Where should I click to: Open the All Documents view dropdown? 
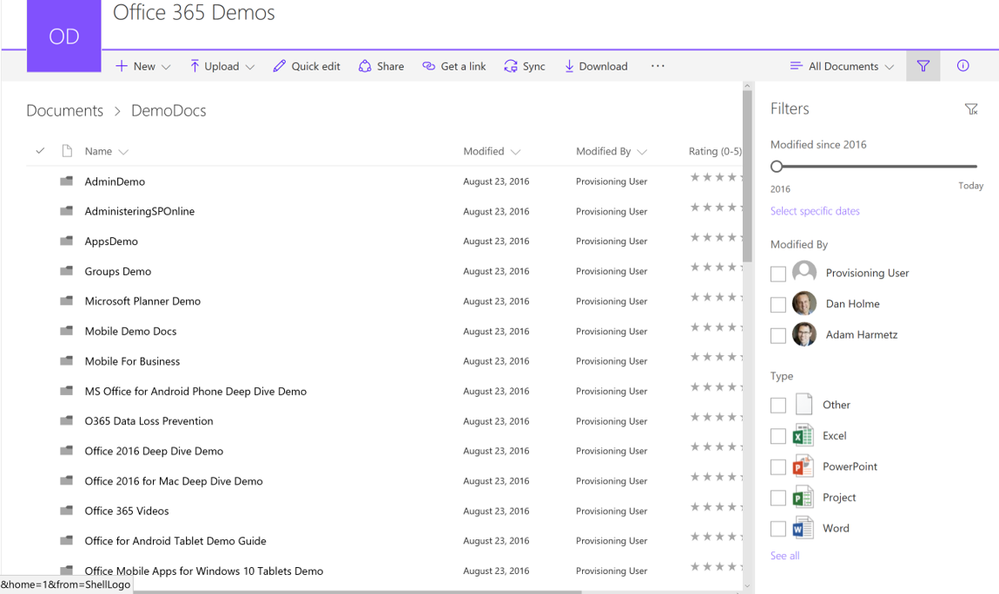pyautogui.click(x=842, y=66)
